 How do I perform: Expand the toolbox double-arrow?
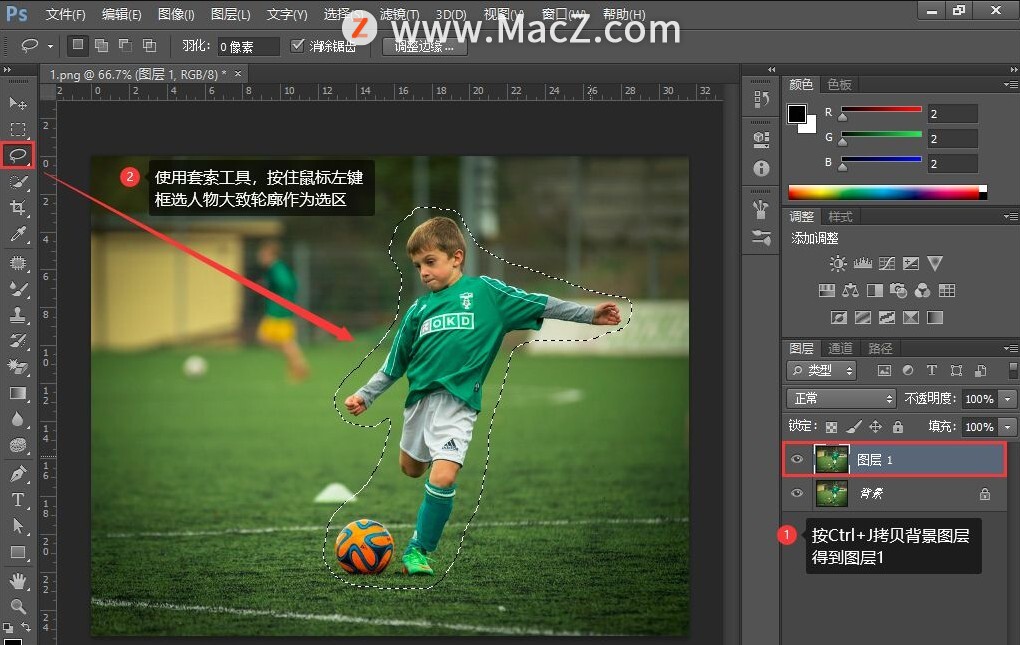(8, 70)
